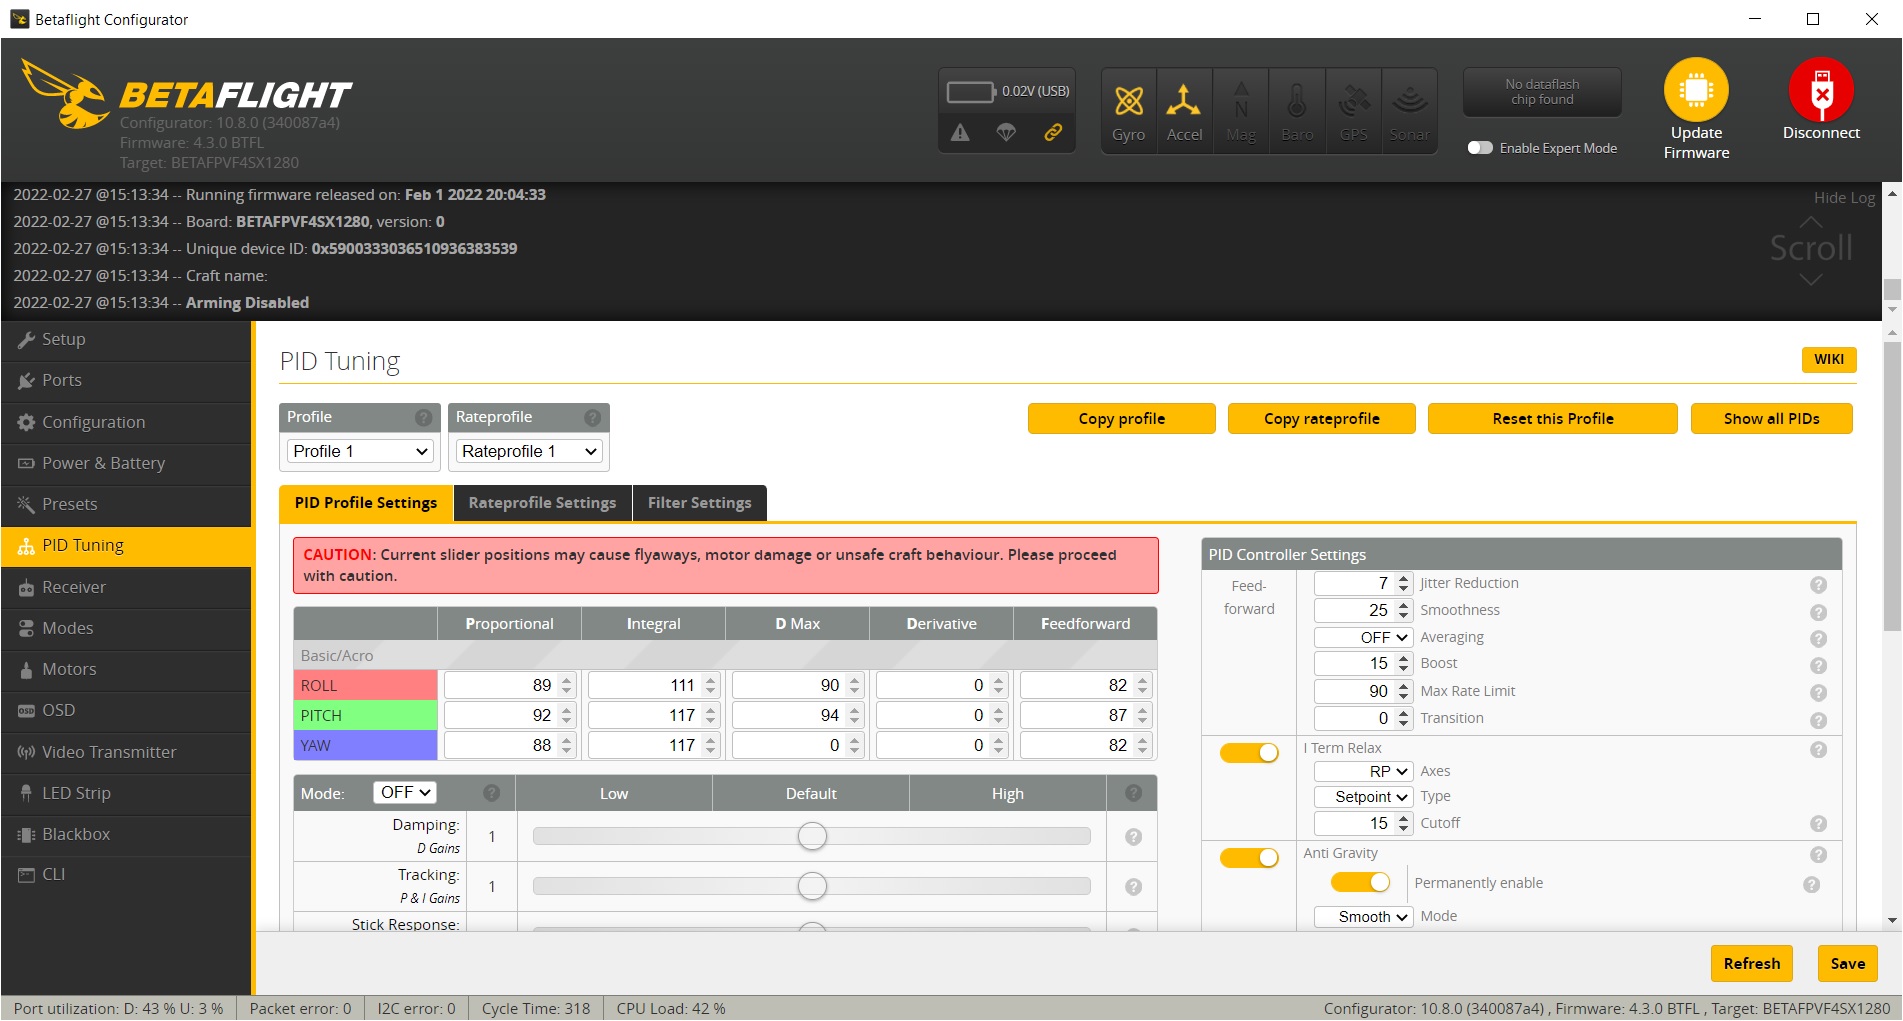Open the Anti Gravity Mode Smooth dropdown
Screen dimensions: 1903x1021
tap(1363, 916)
